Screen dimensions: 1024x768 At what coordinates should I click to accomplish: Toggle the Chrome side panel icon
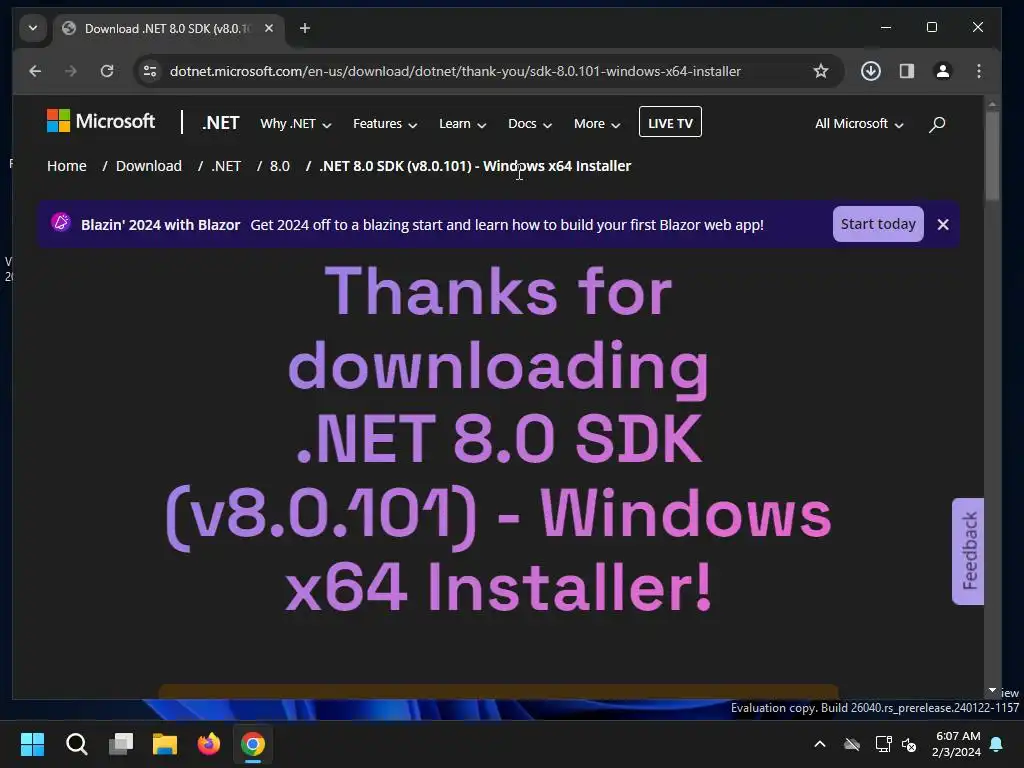(x=906, y=71)
